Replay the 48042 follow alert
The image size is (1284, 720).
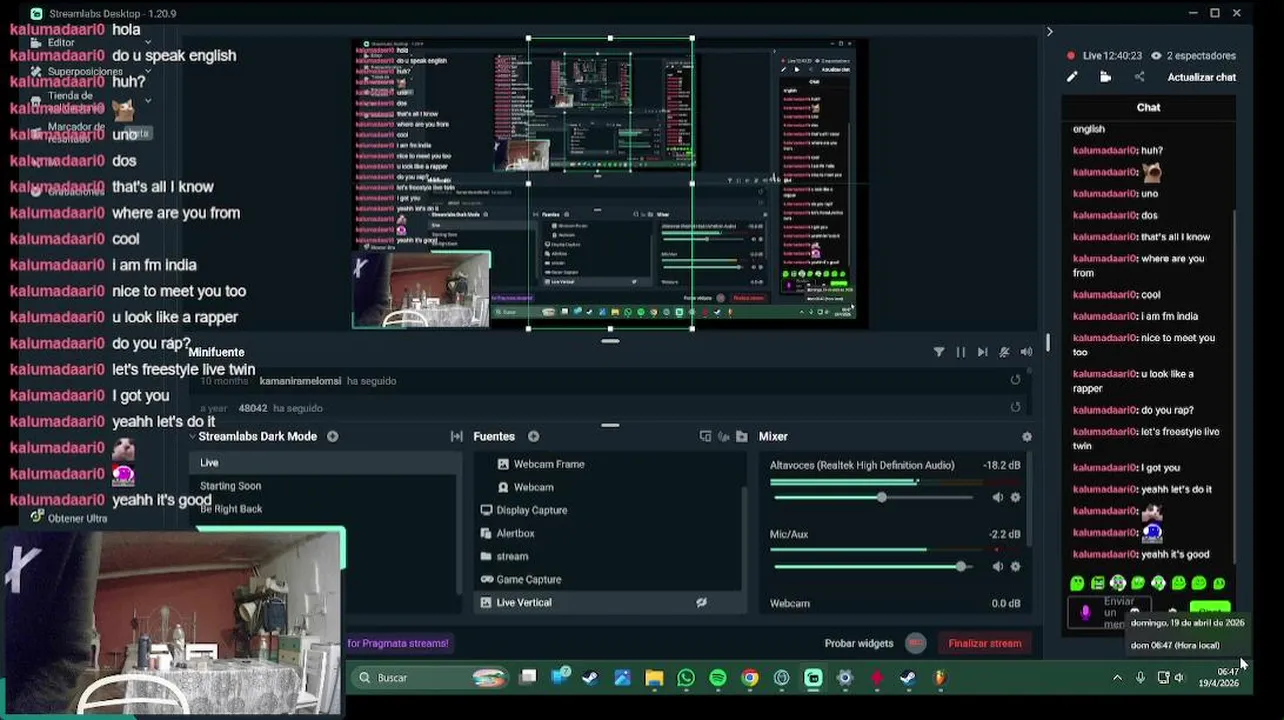click(x=1015, y=407)
